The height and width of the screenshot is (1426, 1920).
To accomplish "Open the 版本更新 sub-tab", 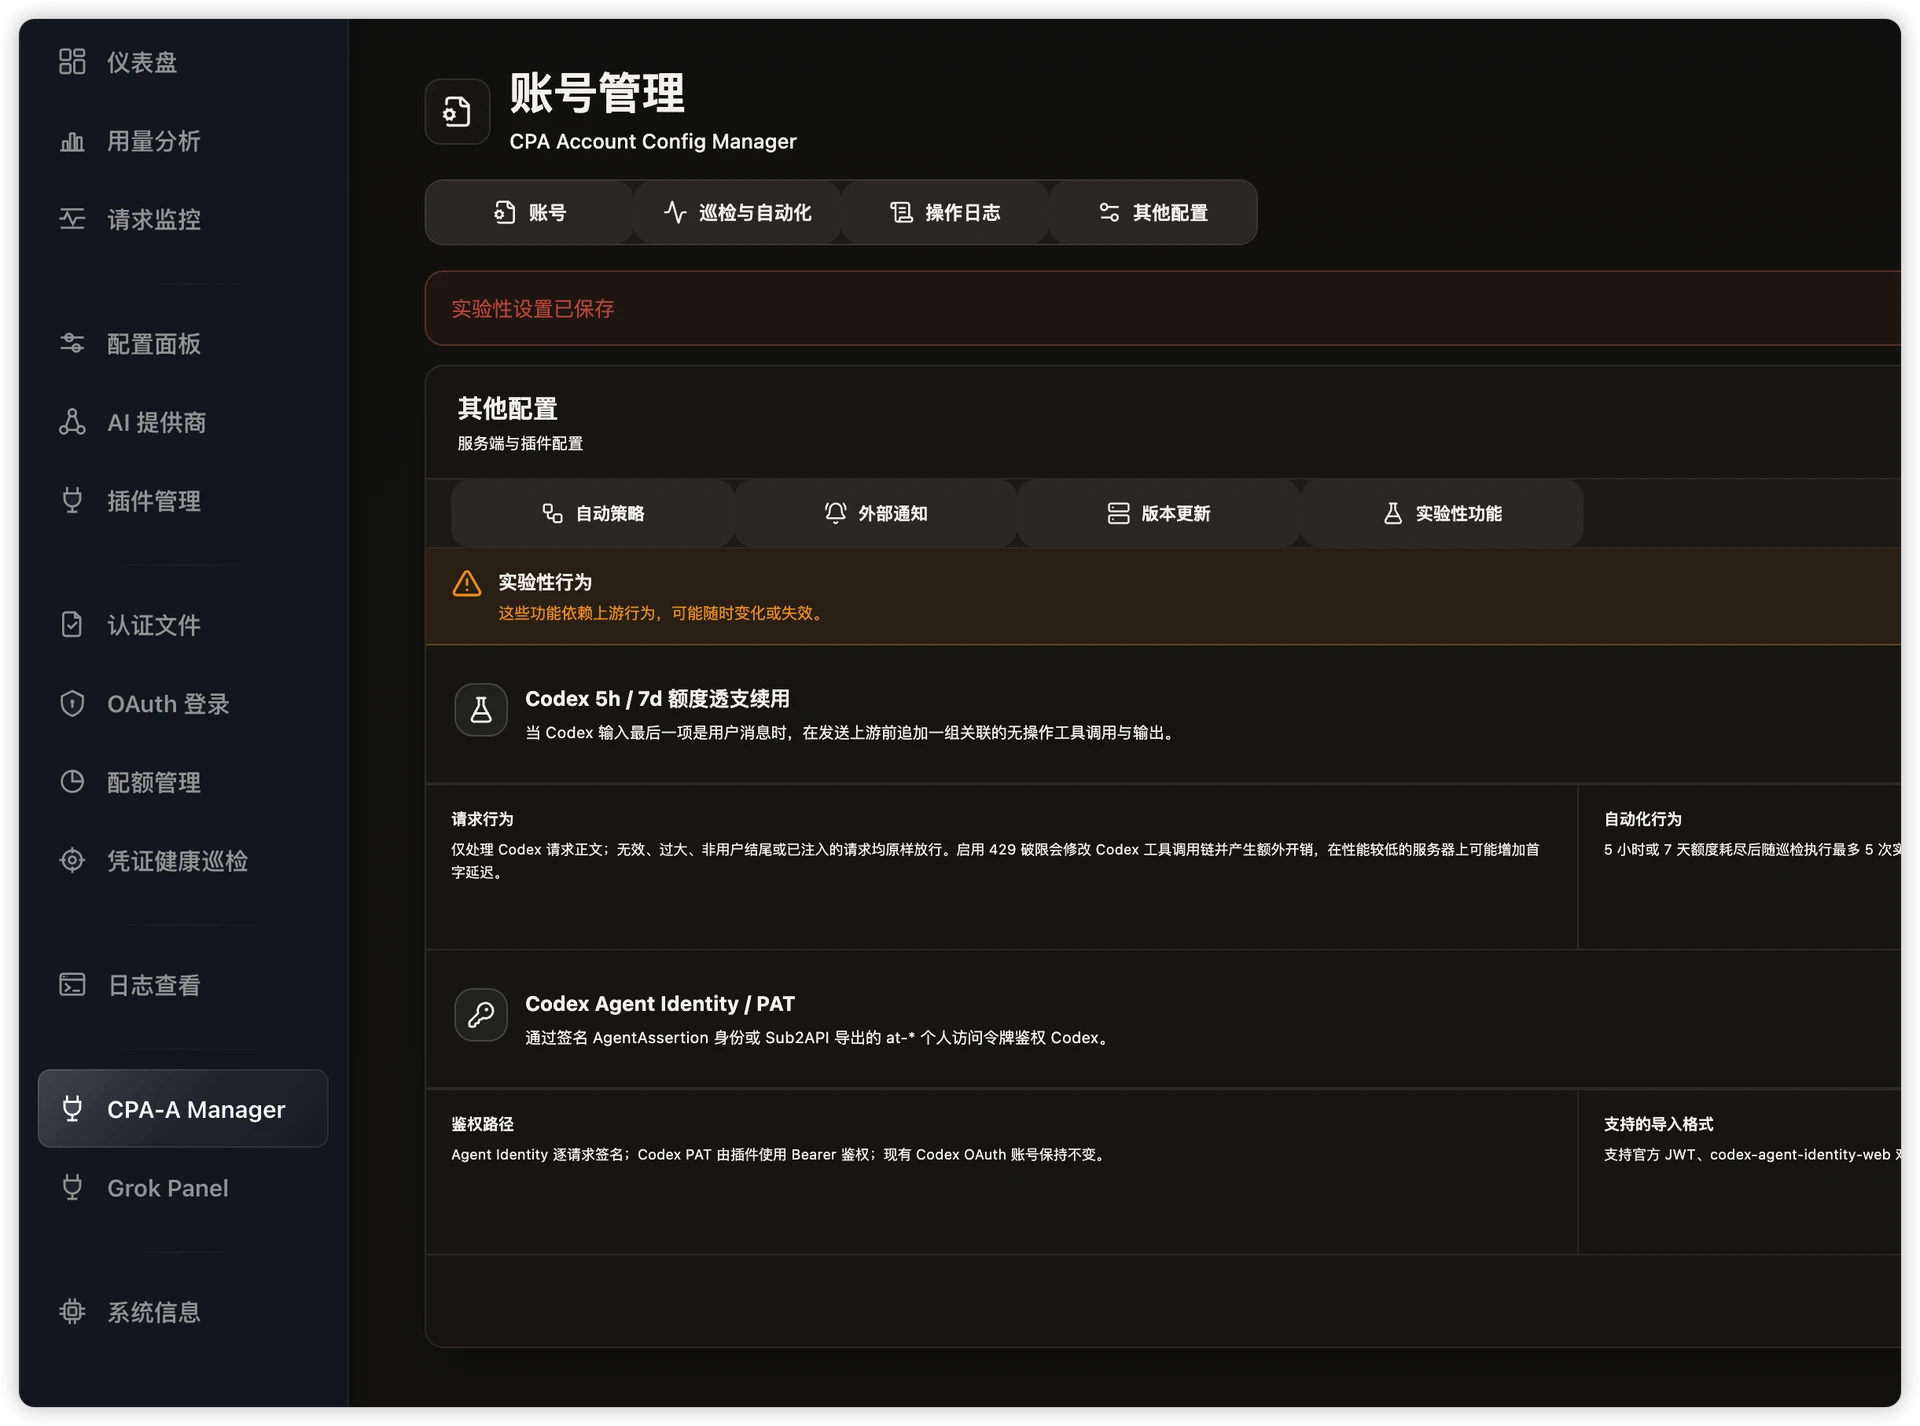I will tap(1159, 514).
